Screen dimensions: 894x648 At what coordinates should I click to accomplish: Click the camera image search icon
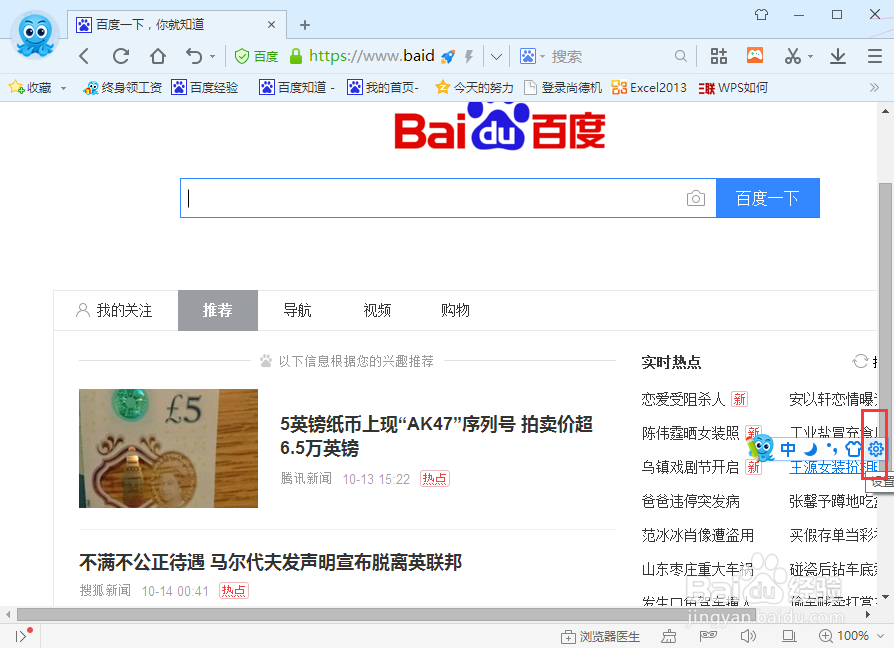pos(696,198)
